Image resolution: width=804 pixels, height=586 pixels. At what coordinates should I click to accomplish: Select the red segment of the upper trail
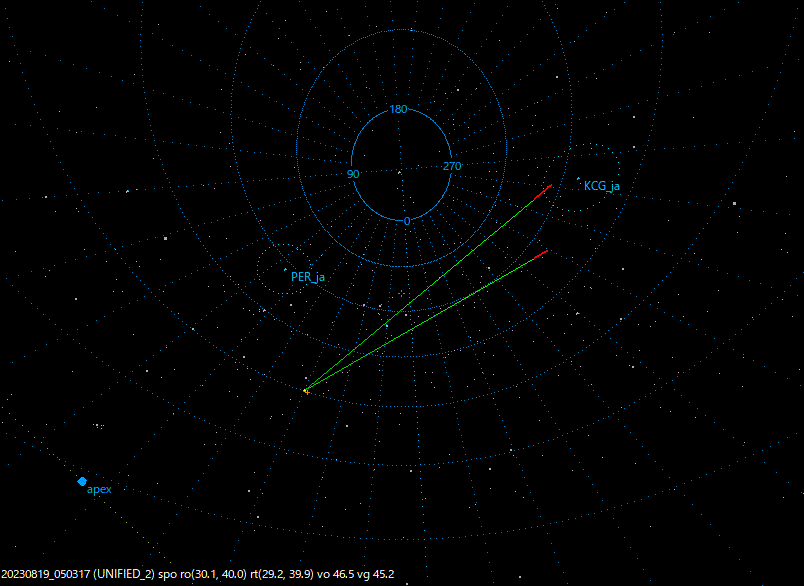[x=543, y=192]
